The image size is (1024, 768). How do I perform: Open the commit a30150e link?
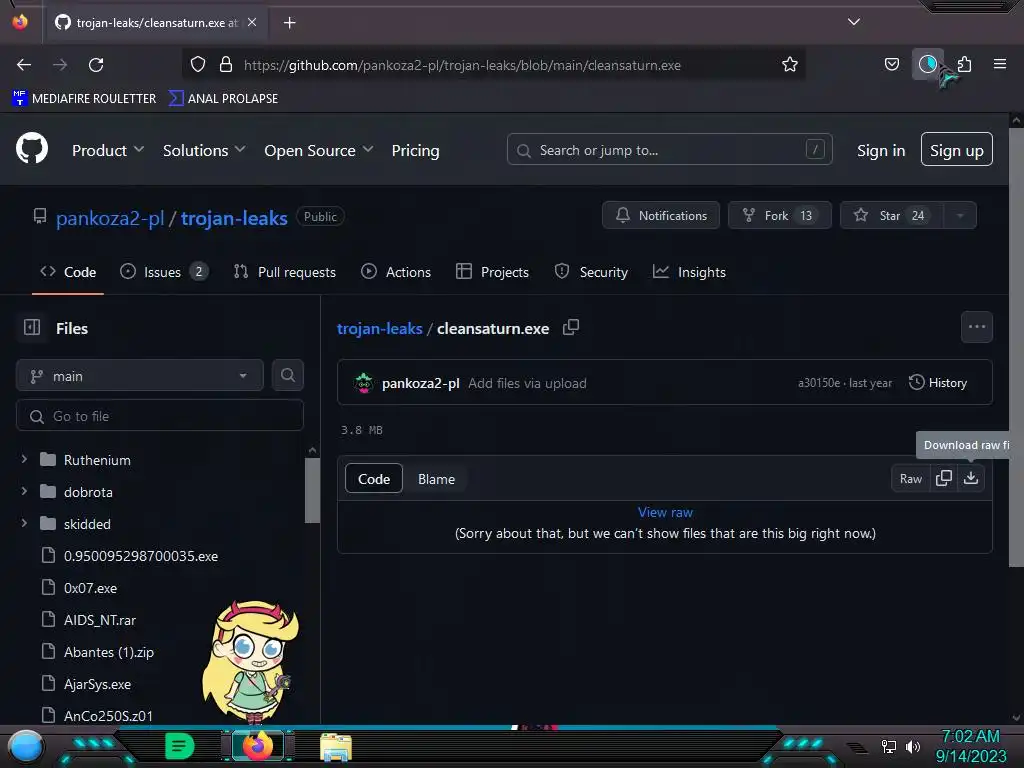click(x=819, y=383)
